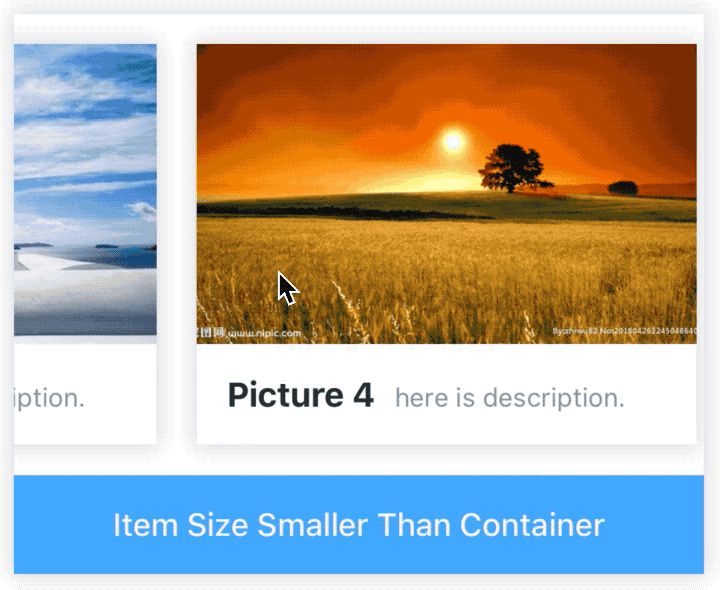The image size is (720, 590).
Task: Click the white caption area of left card
Action: 85,394
